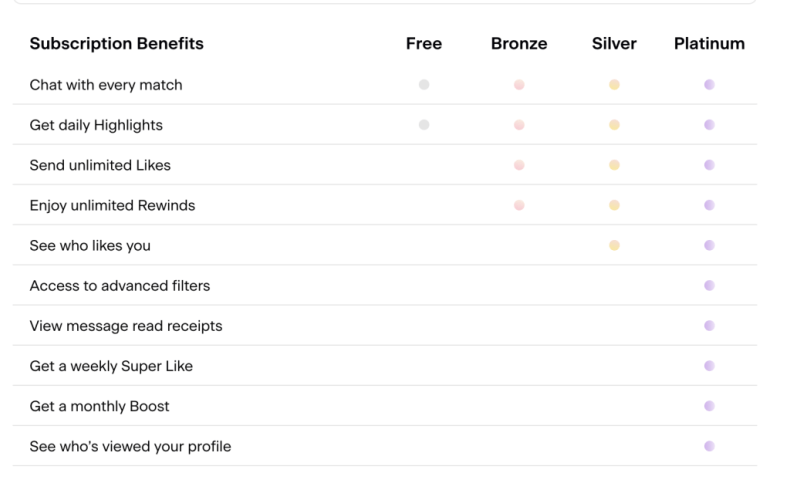The height and width of the screenshot is (500, 790).
Task: Click the Platinum dot for Get a weekly Super Like
Action: click(709, 366)
